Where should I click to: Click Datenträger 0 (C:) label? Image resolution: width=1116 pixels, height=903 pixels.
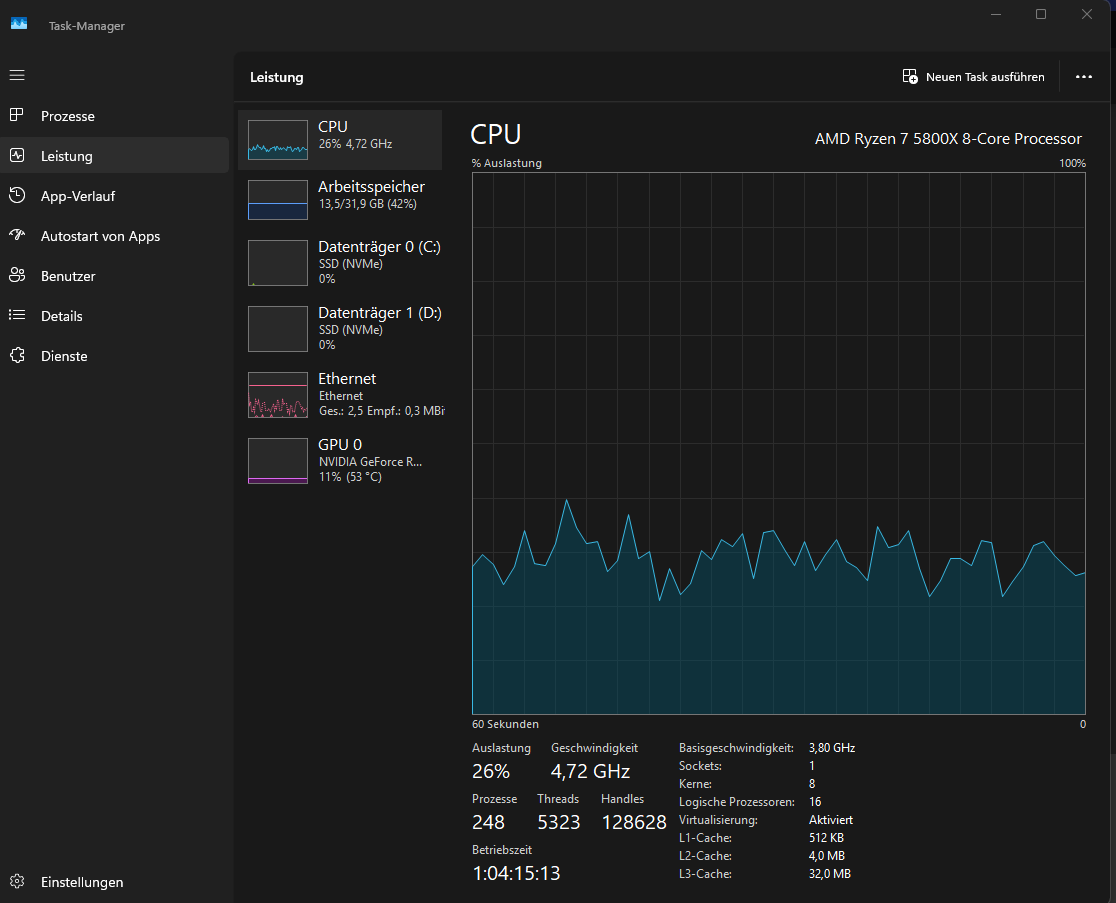379,246
